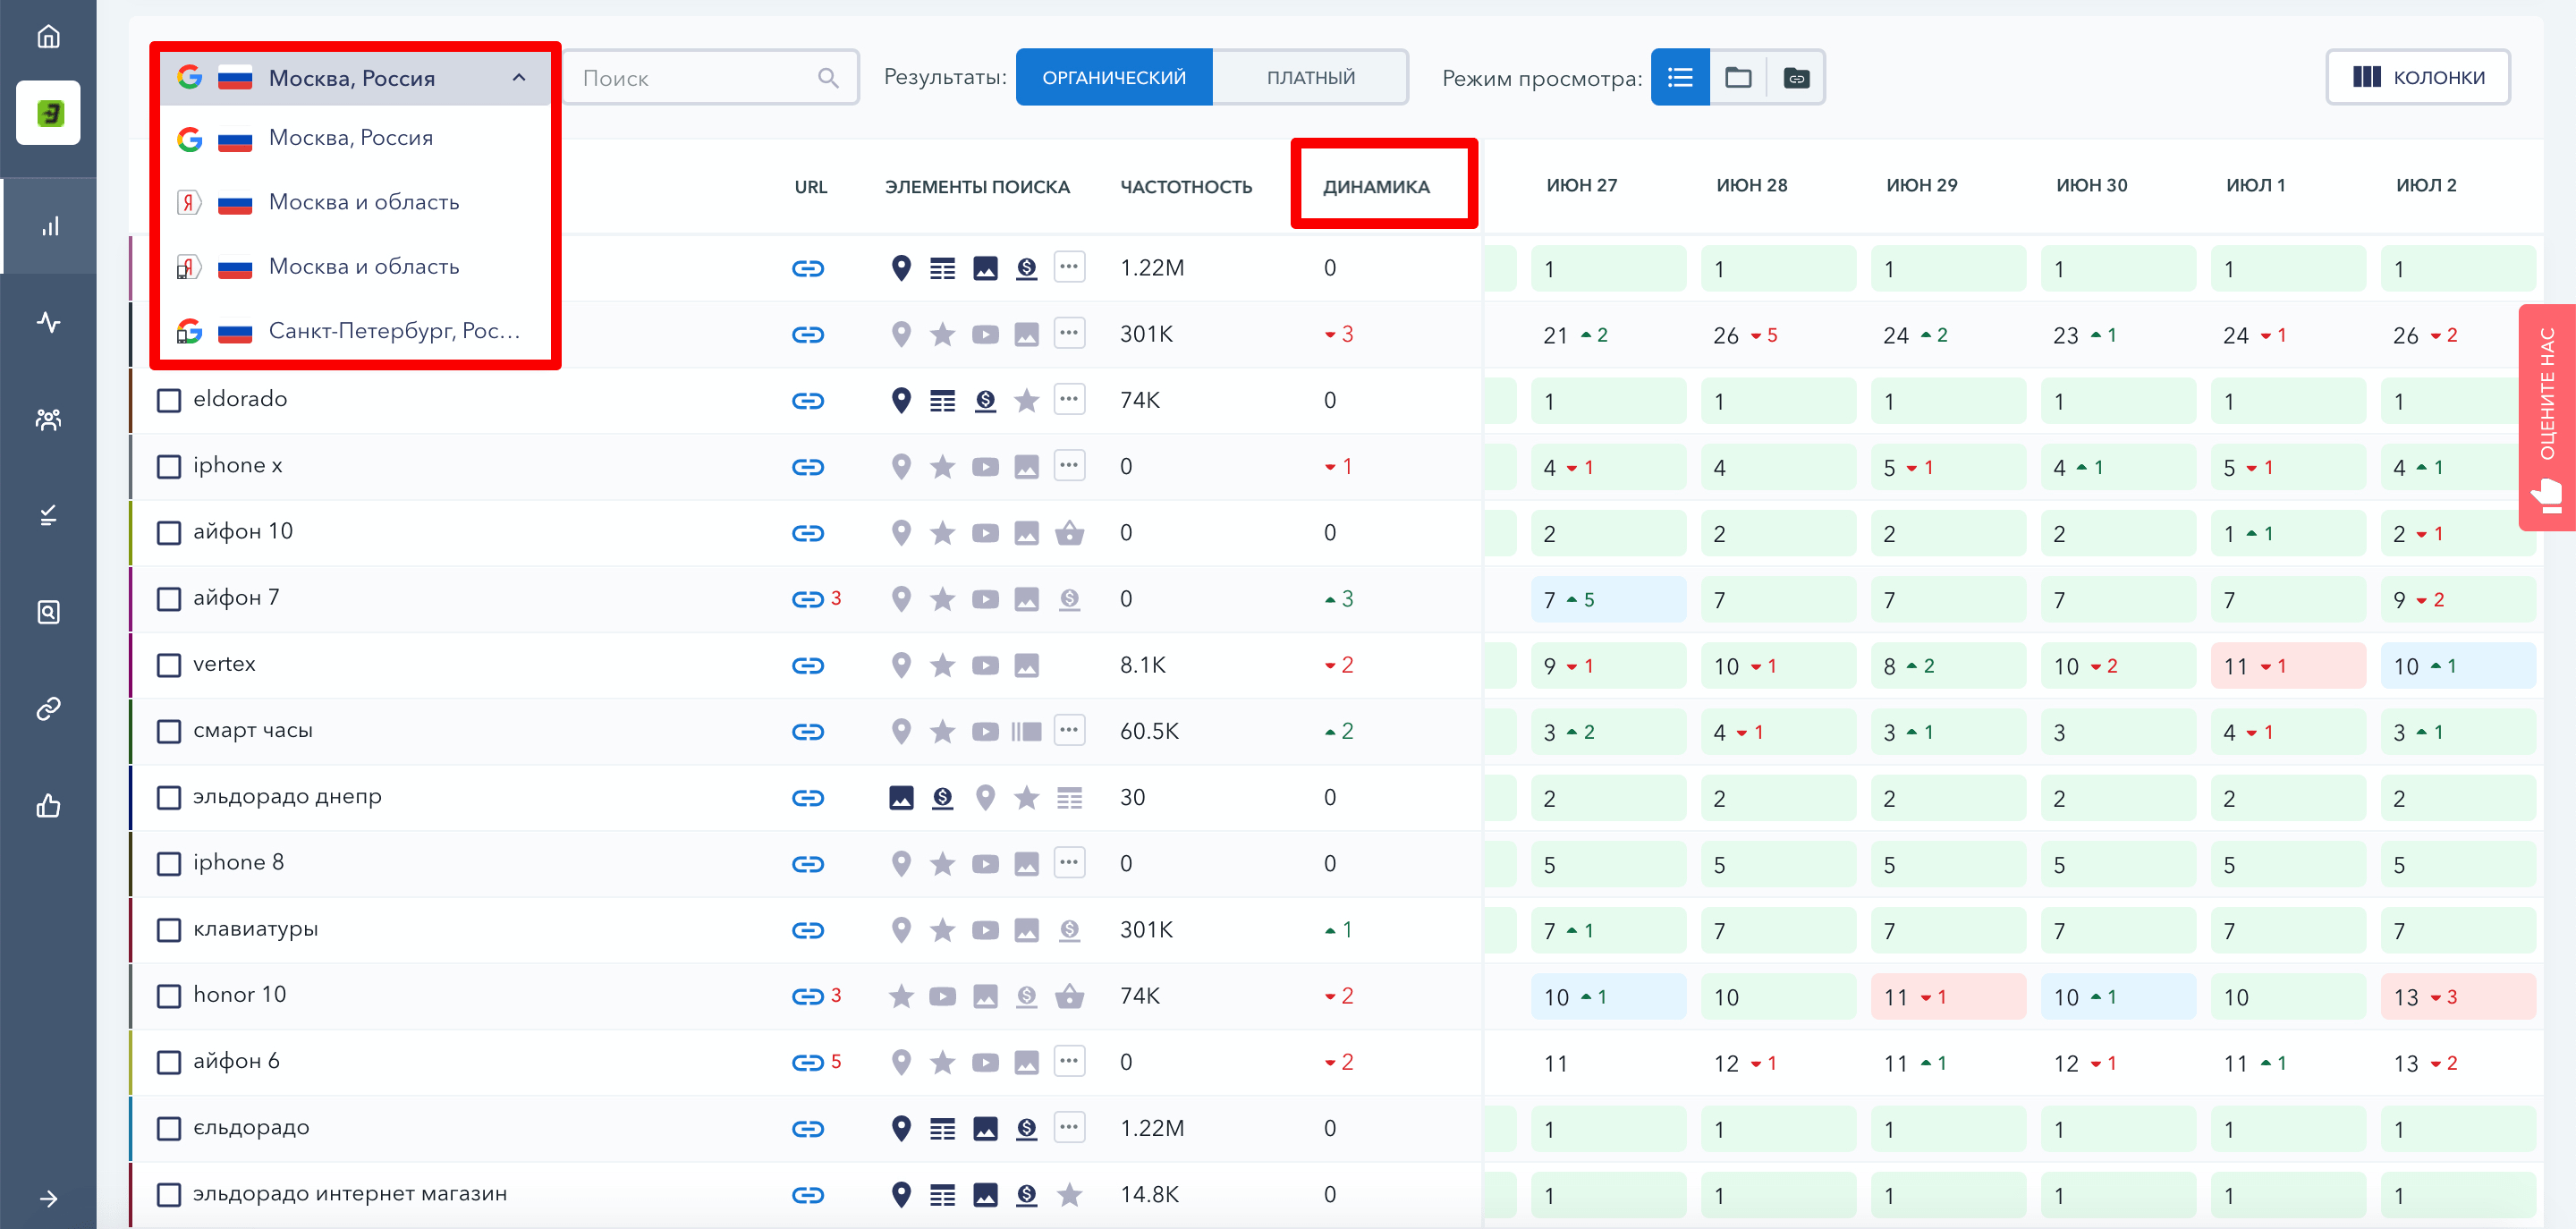
Task: Click the URL column header
Action: [811, 187]
